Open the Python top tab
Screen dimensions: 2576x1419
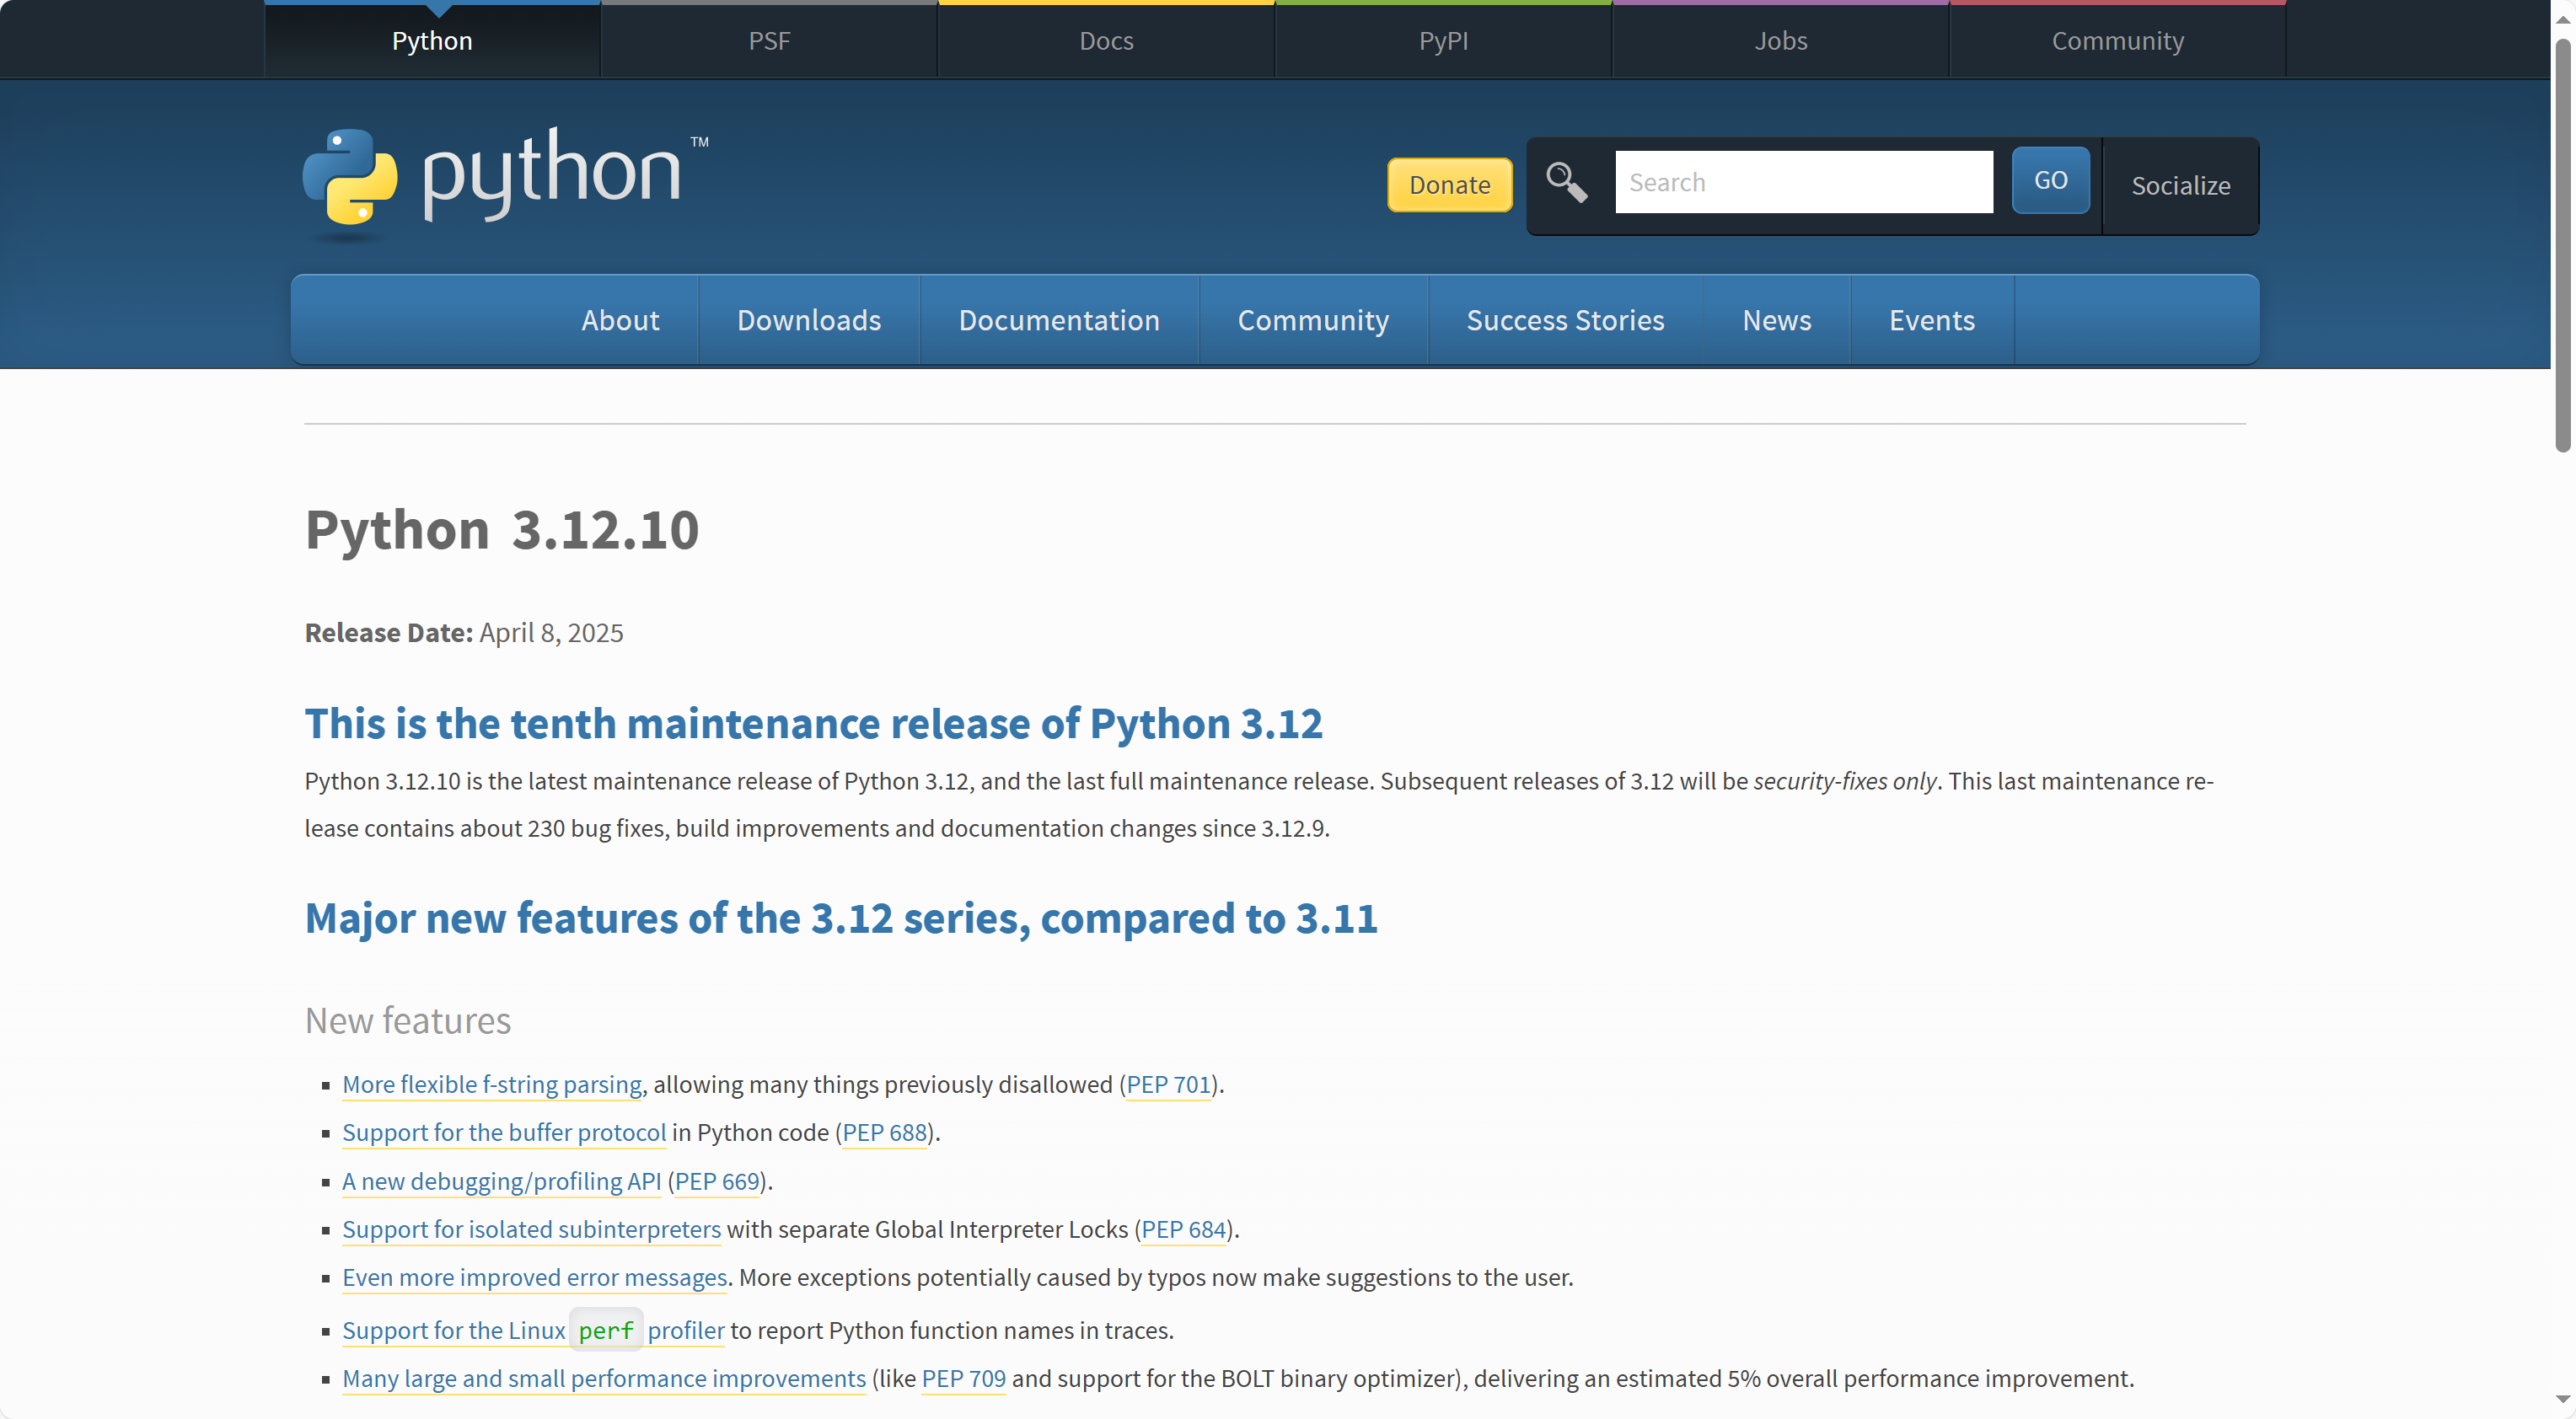coord(432,41)
